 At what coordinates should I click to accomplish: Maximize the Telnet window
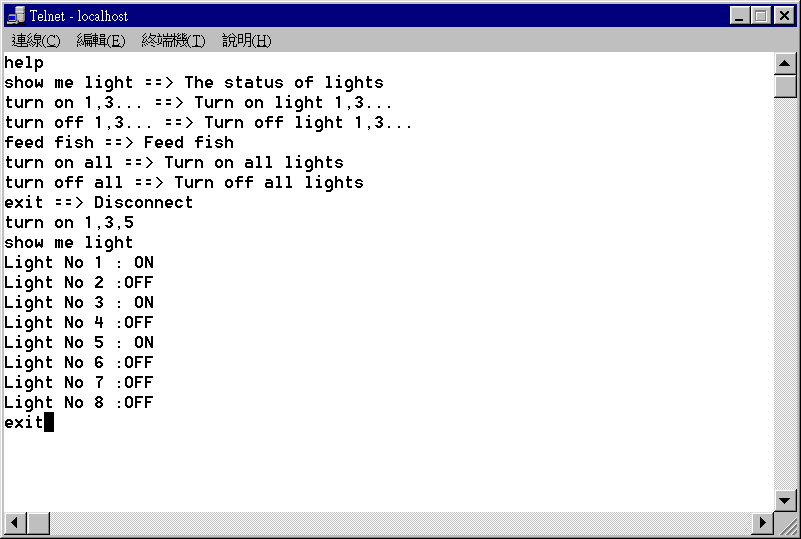[759, 16]
